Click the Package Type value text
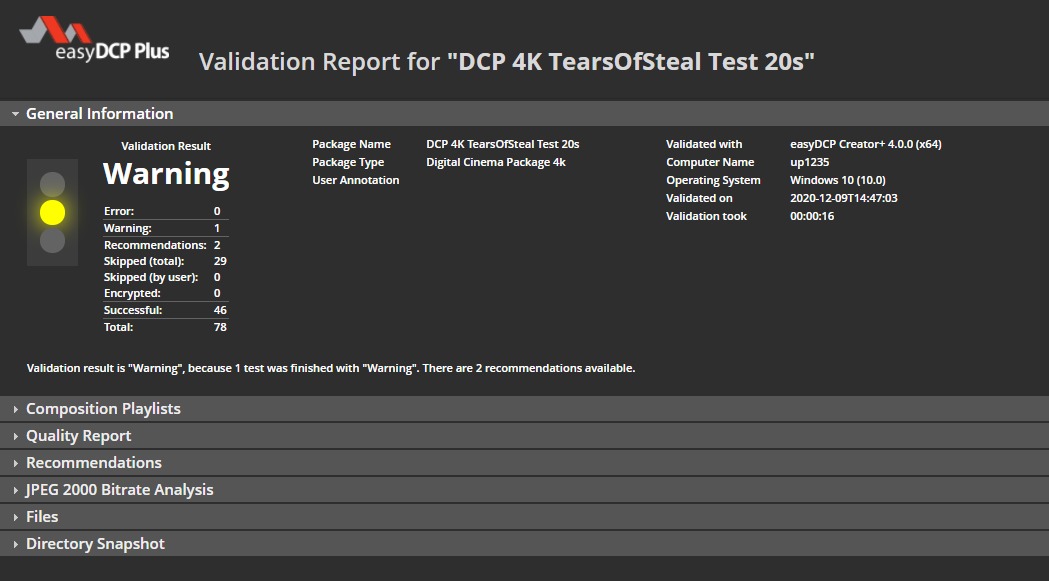Screen dimensions: 1049x581 pyautogui.click(x=495, y=162)
